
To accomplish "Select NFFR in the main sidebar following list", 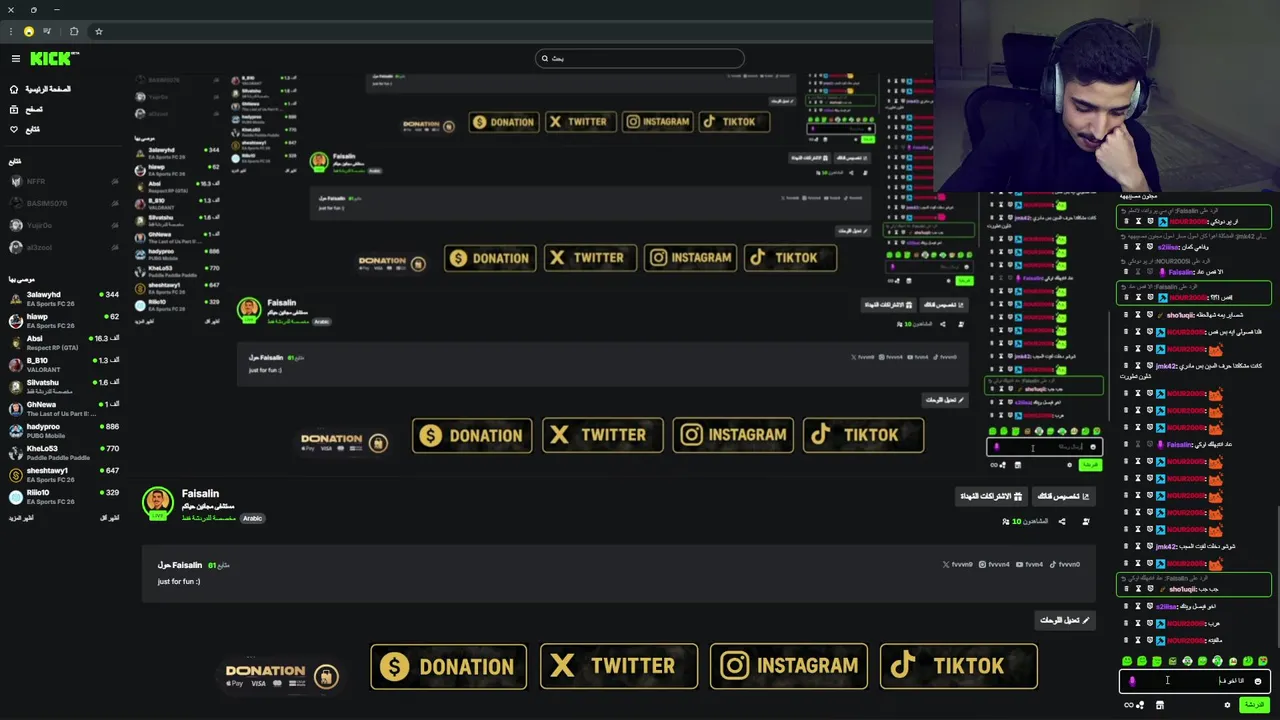I will [x=63, y=182].
